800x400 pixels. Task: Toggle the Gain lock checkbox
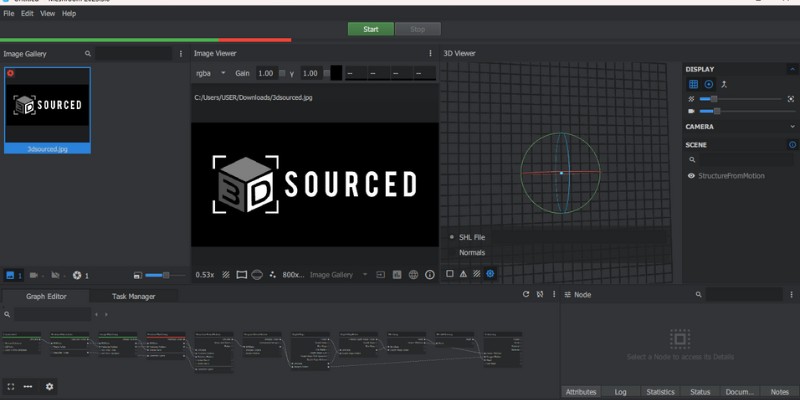[x=282, y=73]
